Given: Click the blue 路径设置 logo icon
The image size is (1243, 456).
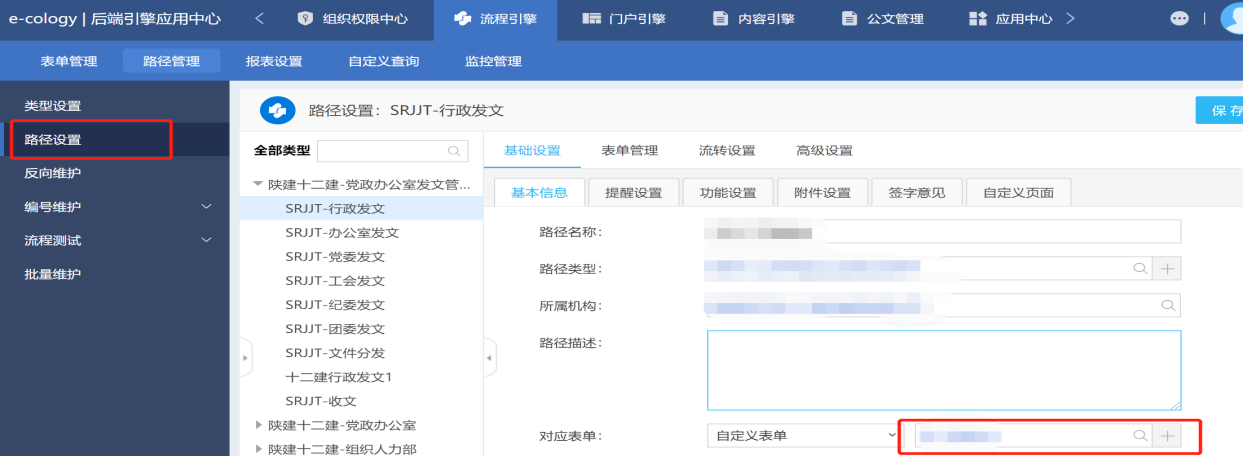Looking at the screenshot, I should click(x=277, y=110).
